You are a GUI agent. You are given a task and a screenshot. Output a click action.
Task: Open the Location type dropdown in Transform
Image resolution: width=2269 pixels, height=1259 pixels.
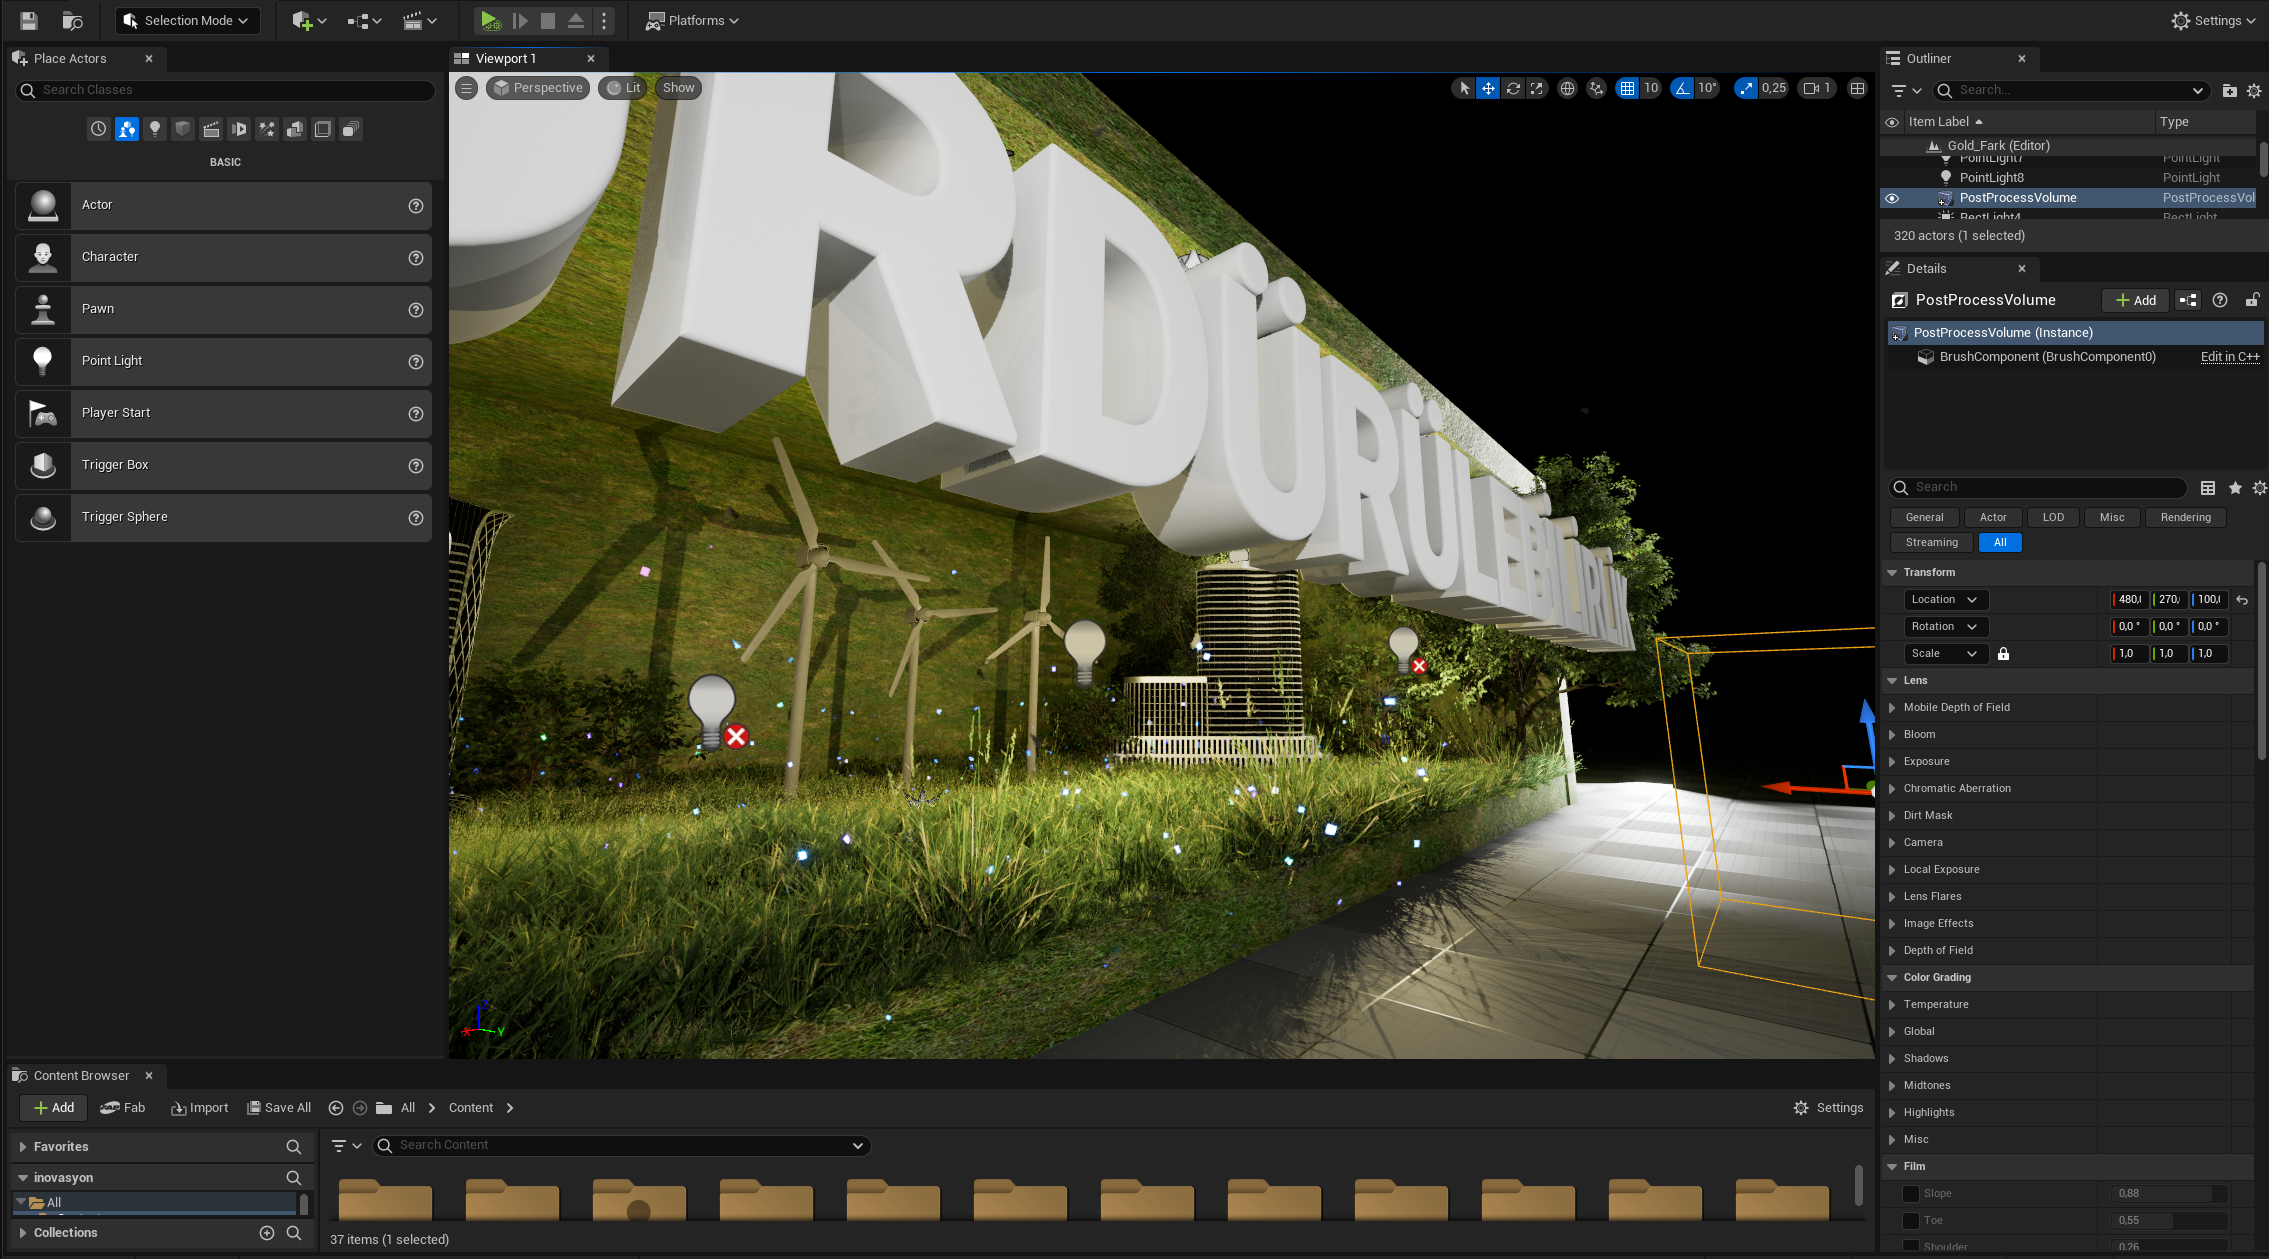pos(1946,600)
